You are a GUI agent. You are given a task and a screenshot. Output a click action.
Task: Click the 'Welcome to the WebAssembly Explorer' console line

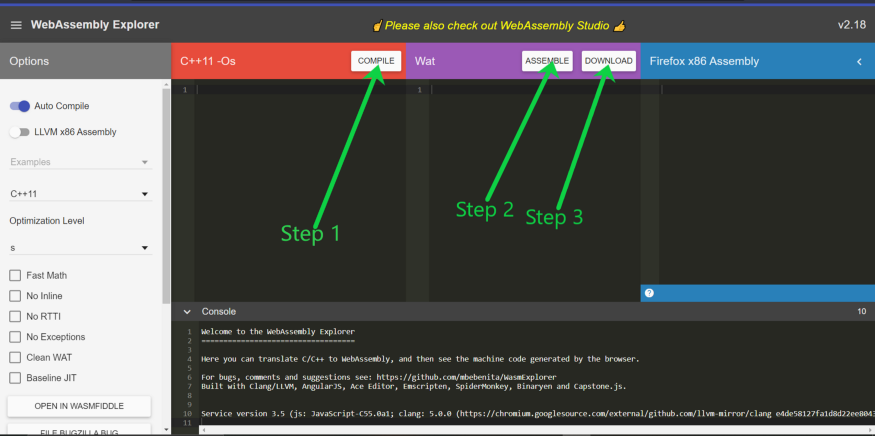tap(278, 332)
